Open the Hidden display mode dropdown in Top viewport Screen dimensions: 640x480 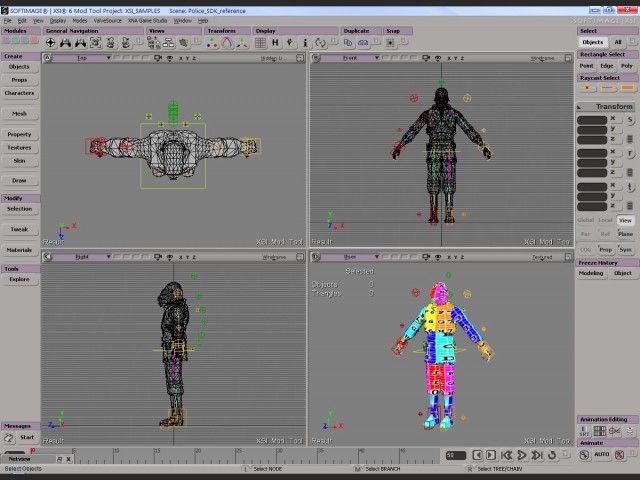pos(274,58)
